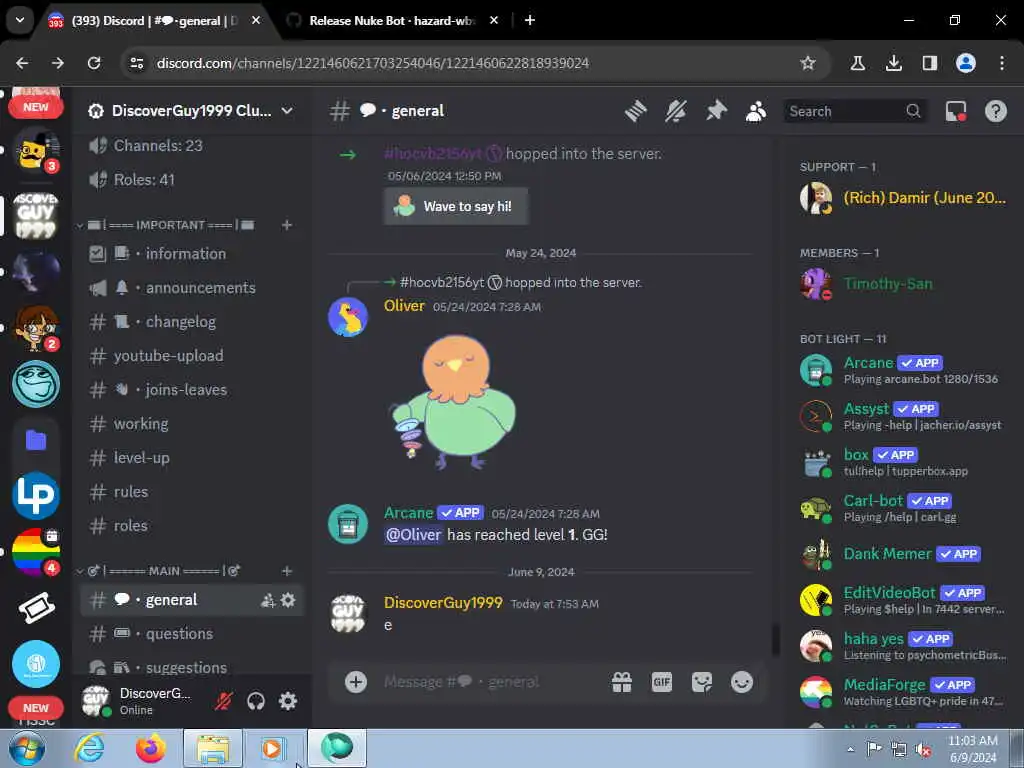This screenshot has width=1024, height=768.
Task: Open Edit Channel gear on general
Action: click(x=288, y=600)
